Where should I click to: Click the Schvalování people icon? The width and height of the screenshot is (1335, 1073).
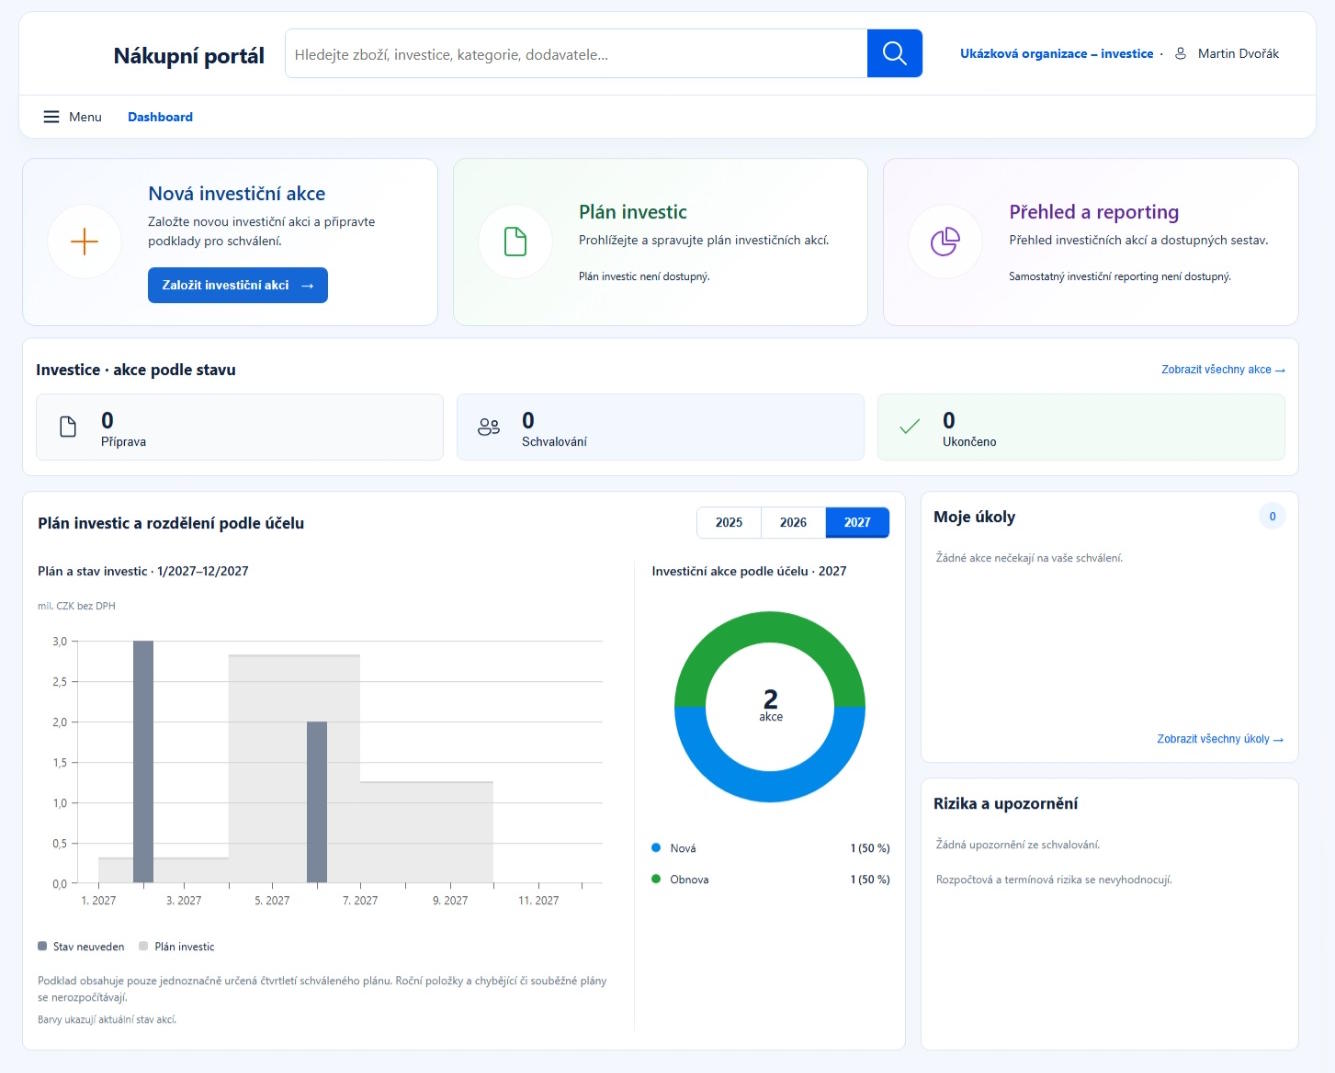[x=489, y=427]
